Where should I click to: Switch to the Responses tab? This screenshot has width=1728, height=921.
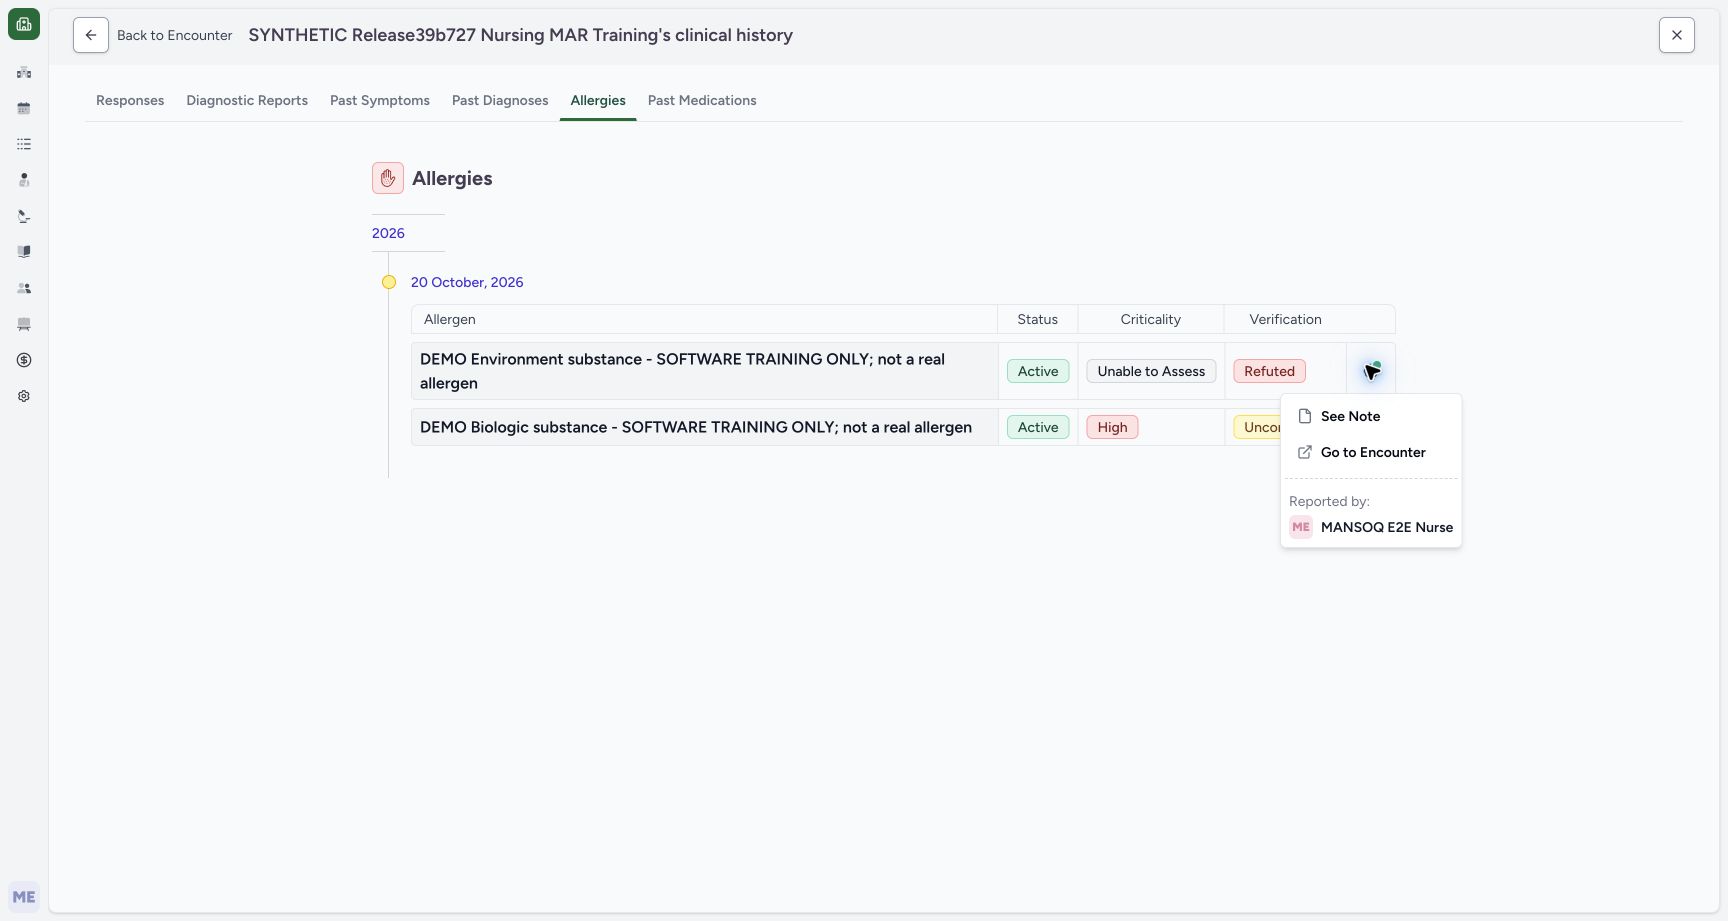coord(130,100)
